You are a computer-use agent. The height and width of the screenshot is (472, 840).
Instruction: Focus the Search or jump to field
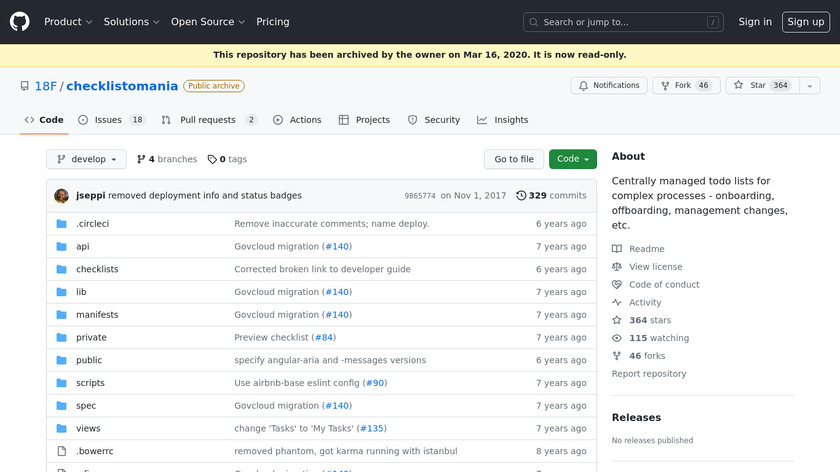point(624,22)
